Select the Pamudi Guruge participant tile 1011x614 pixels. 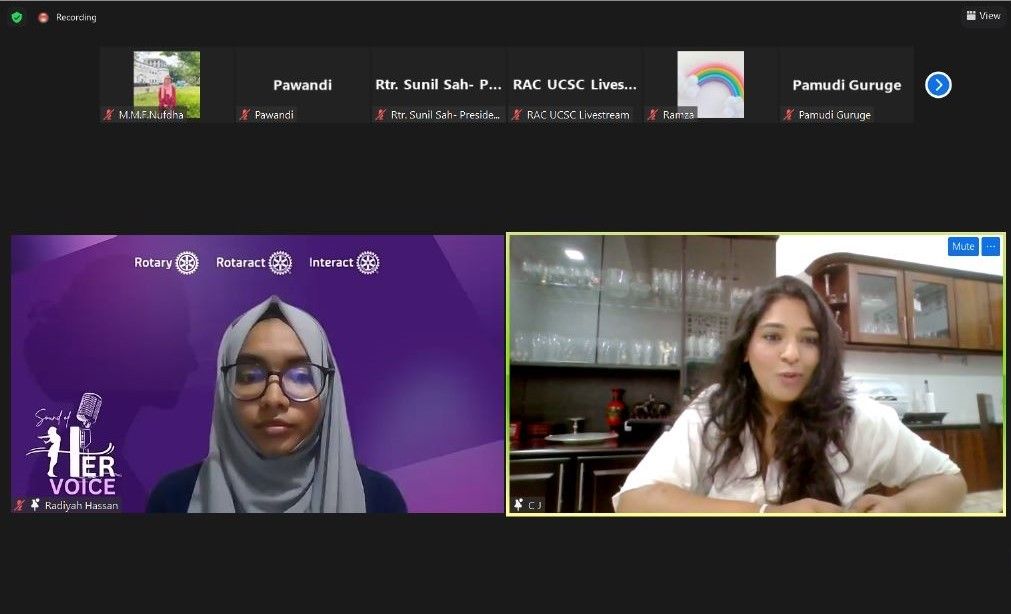click(x=846, y=85)
